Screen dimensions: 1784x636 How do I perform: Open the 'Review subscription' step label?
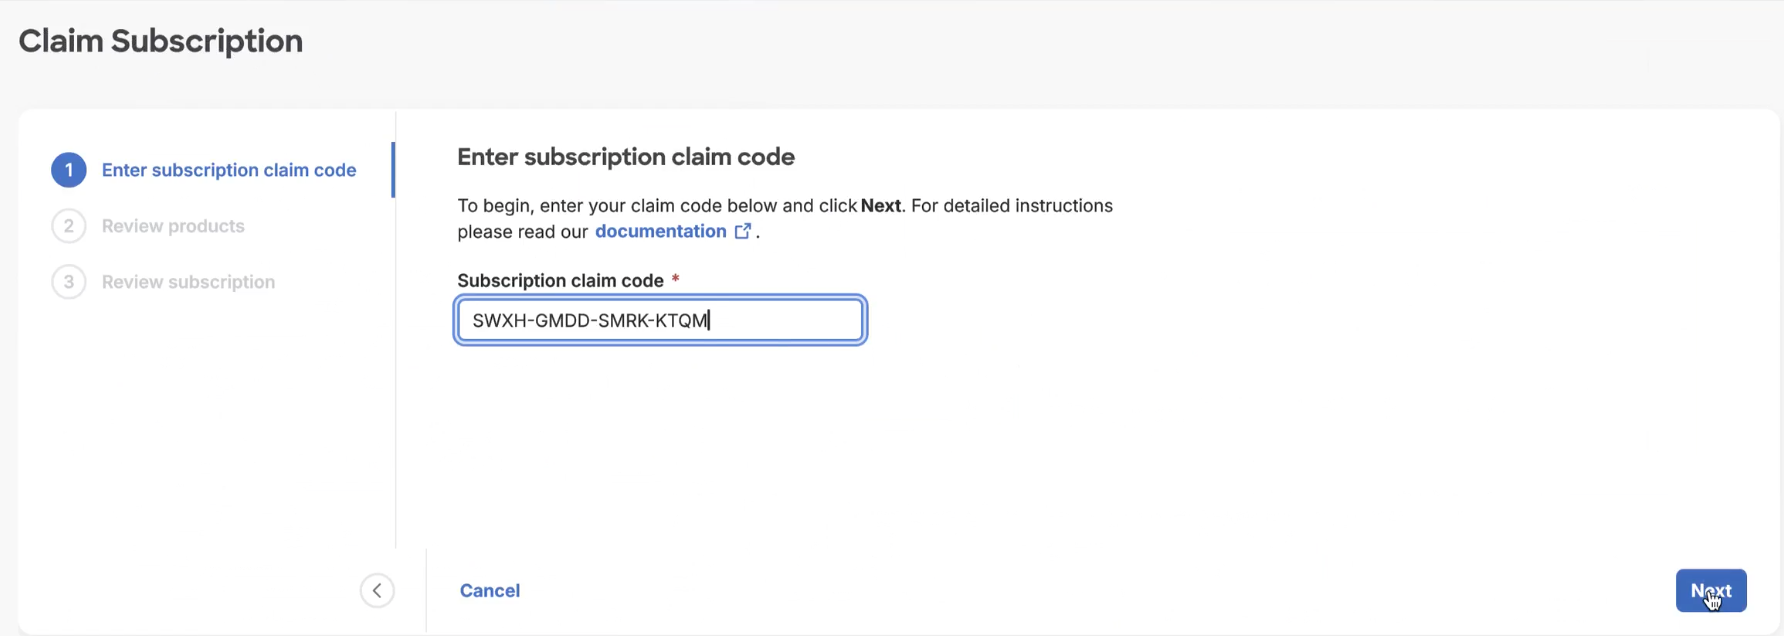(x=188, y=282)
